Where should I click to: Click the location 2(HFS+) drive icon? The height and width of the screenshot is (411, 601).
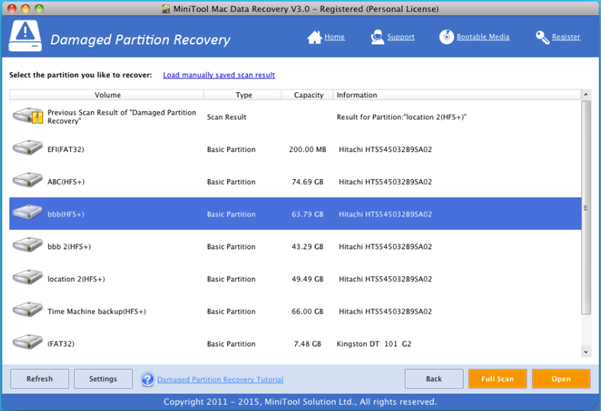(28, 277)
